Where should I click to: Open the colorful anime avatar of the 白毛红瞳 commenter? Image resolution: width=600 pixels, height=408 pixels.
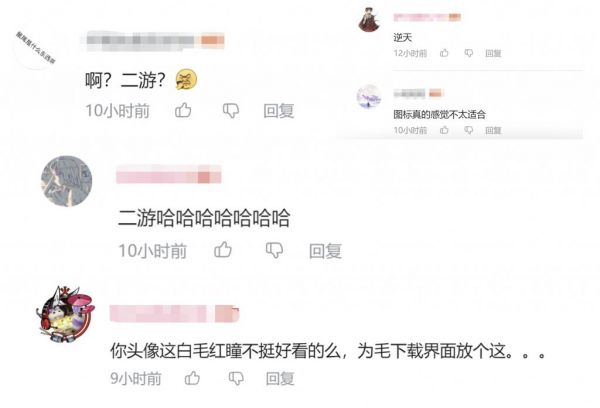[65, 315]
